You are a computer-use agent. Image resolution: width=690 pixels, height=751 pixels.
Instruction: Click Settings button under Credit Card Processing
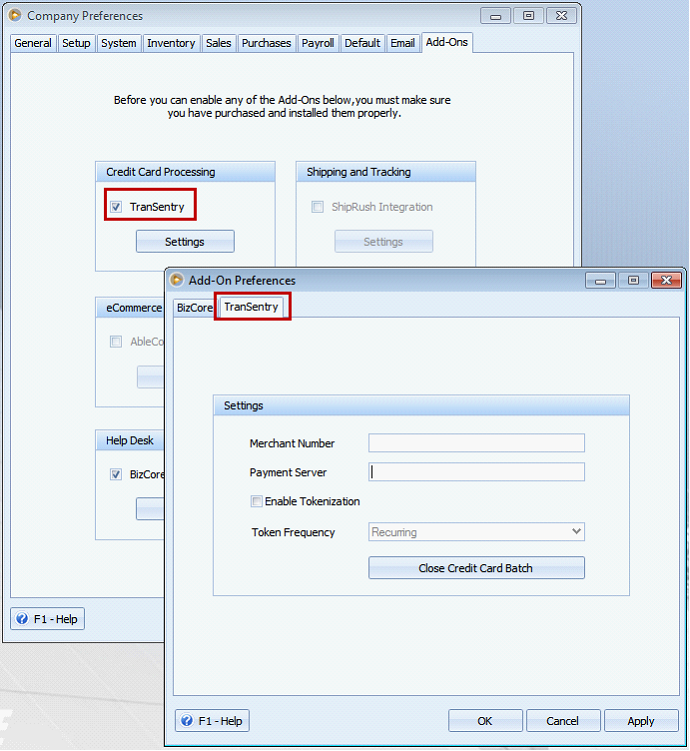point(185,241)
